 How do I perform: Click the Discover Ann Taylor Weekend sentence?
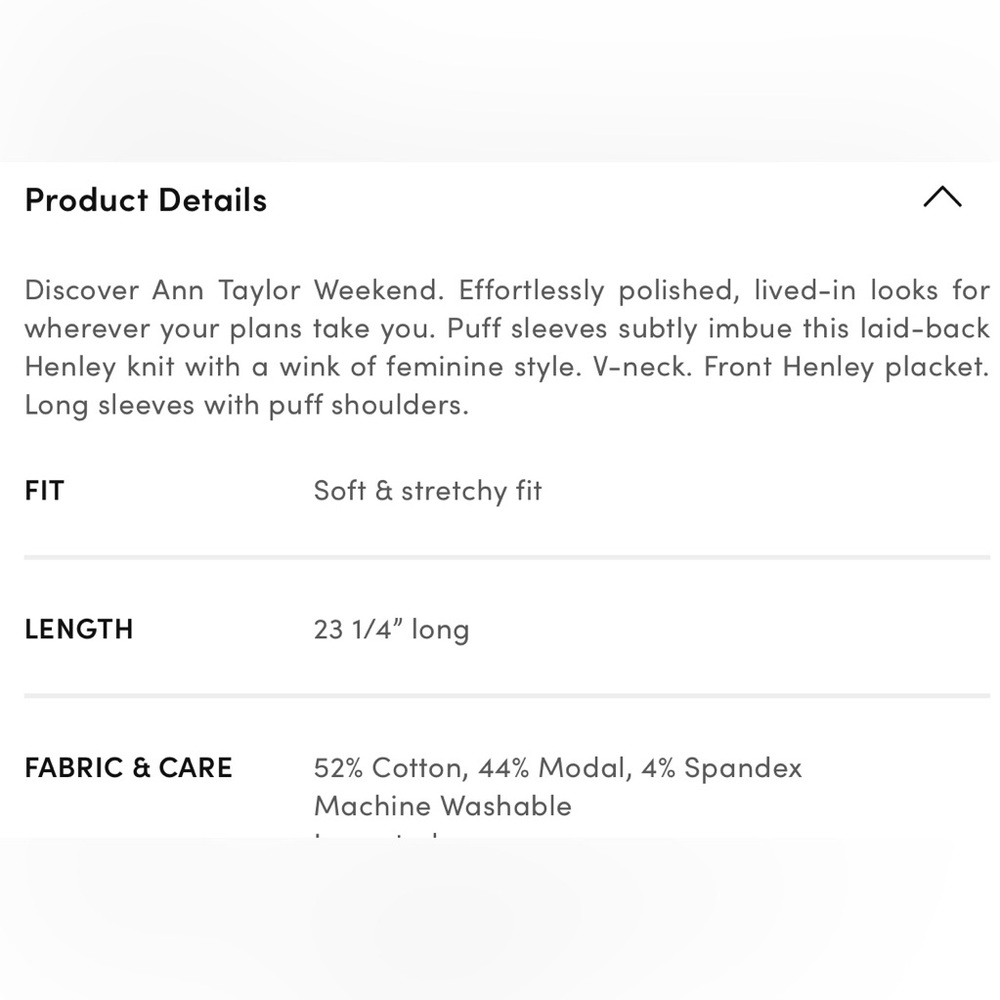pyautogui.click(x=234, y=290)
